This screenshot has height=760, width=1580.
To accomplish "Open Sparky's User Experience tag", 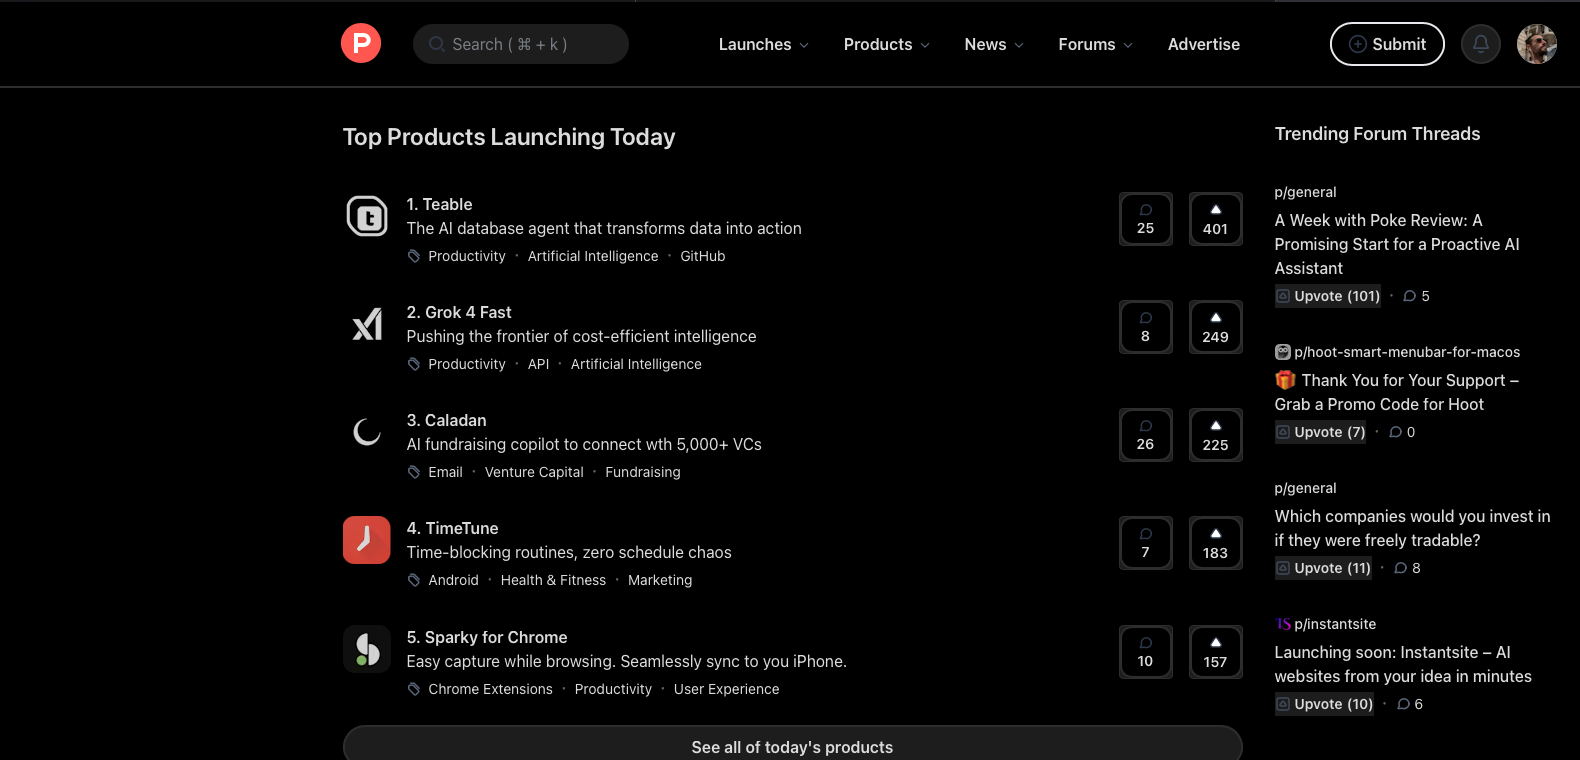I will click(727, 689).
